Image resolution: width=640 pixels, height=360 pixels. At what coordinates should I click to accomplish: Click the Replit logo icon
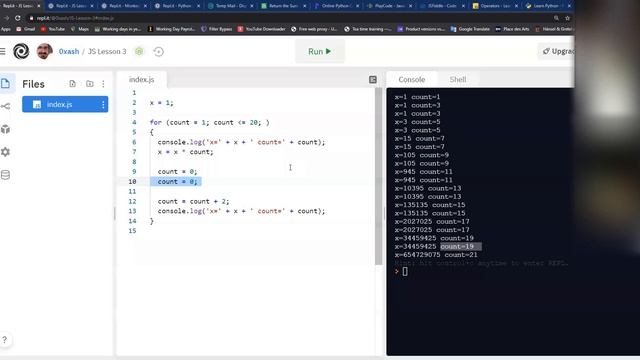(x=21, y=51)
